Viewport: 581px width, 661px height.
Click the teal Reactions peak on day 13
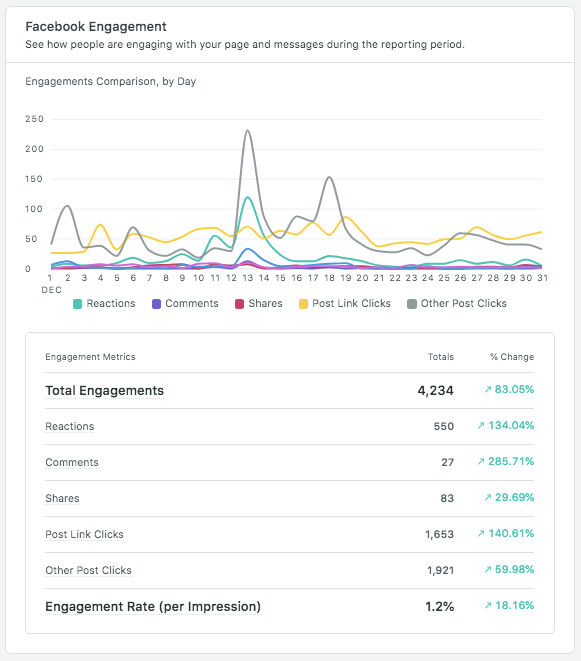coord(247,198)
